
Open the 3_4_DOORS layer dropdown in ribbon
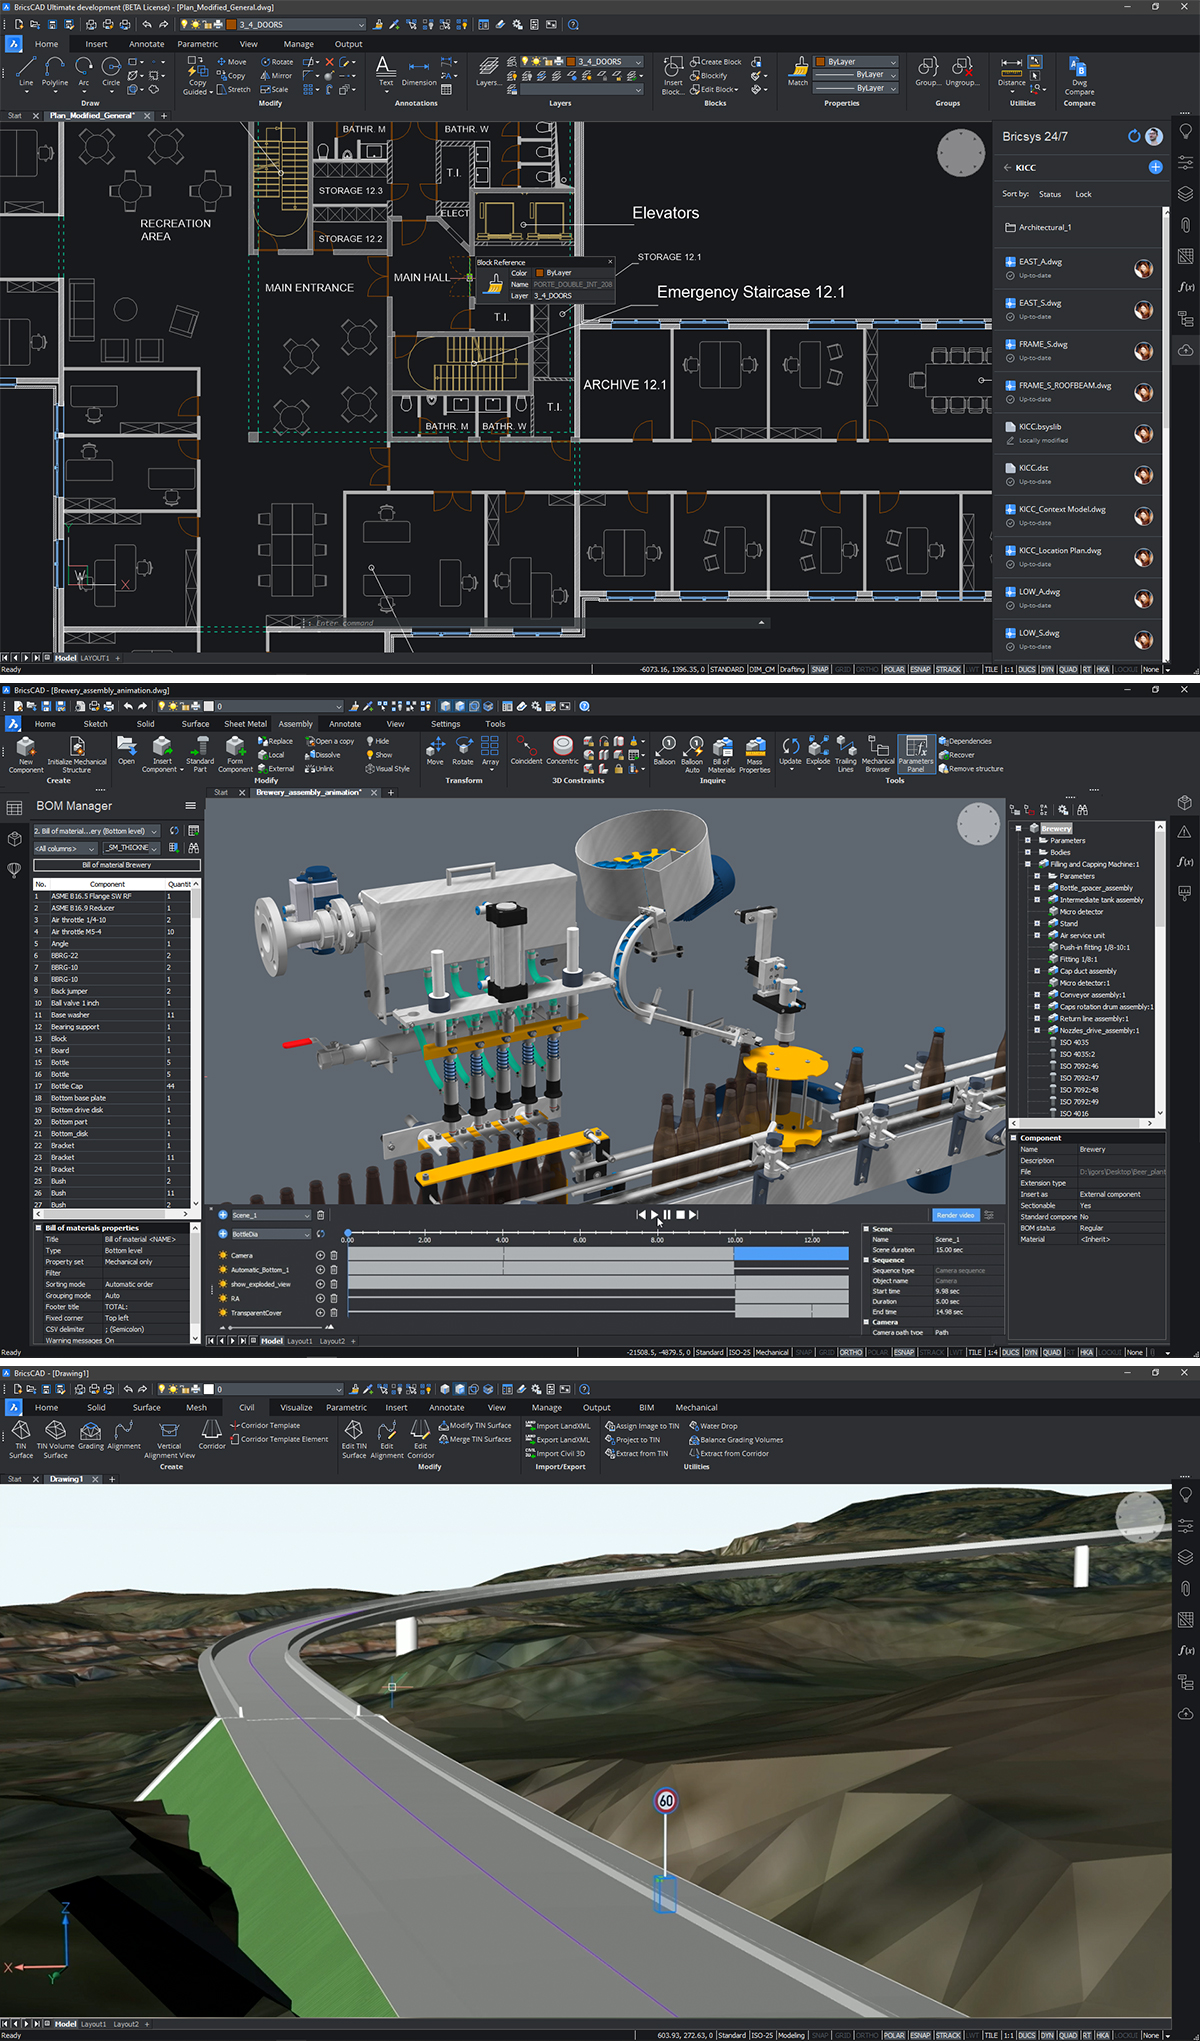point(638,62)
